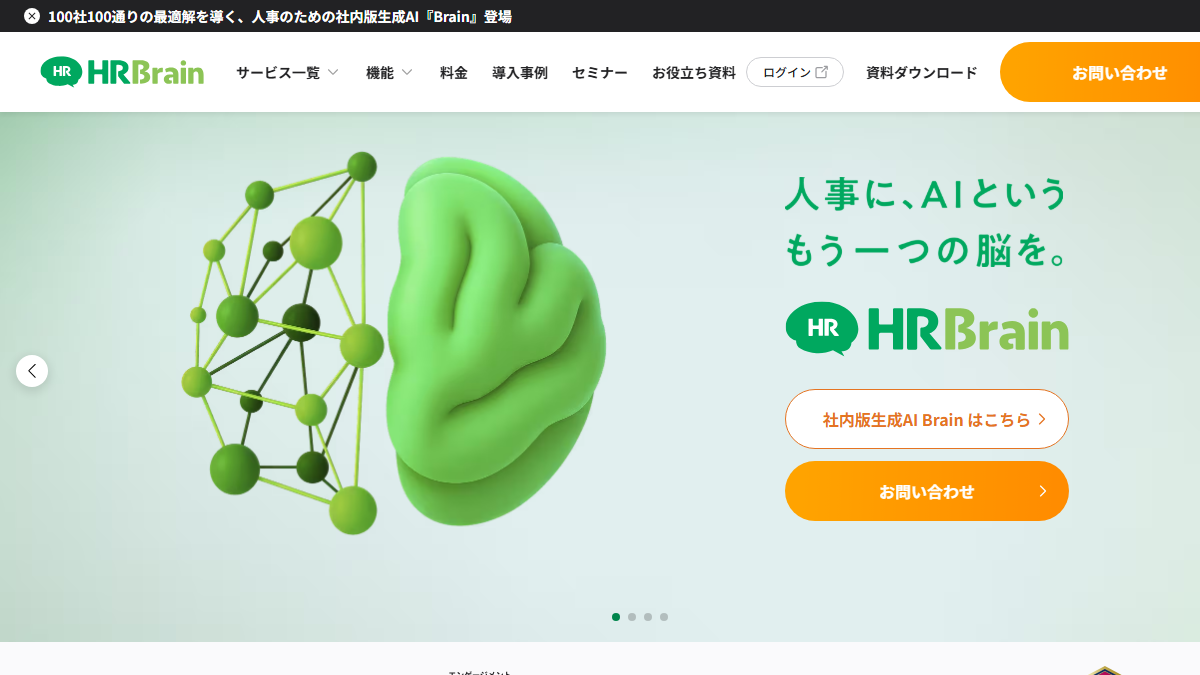The width and height of the screenshot is (1200, 675).
Task: Select the third carousel dot
Action: tap(648, 617)
